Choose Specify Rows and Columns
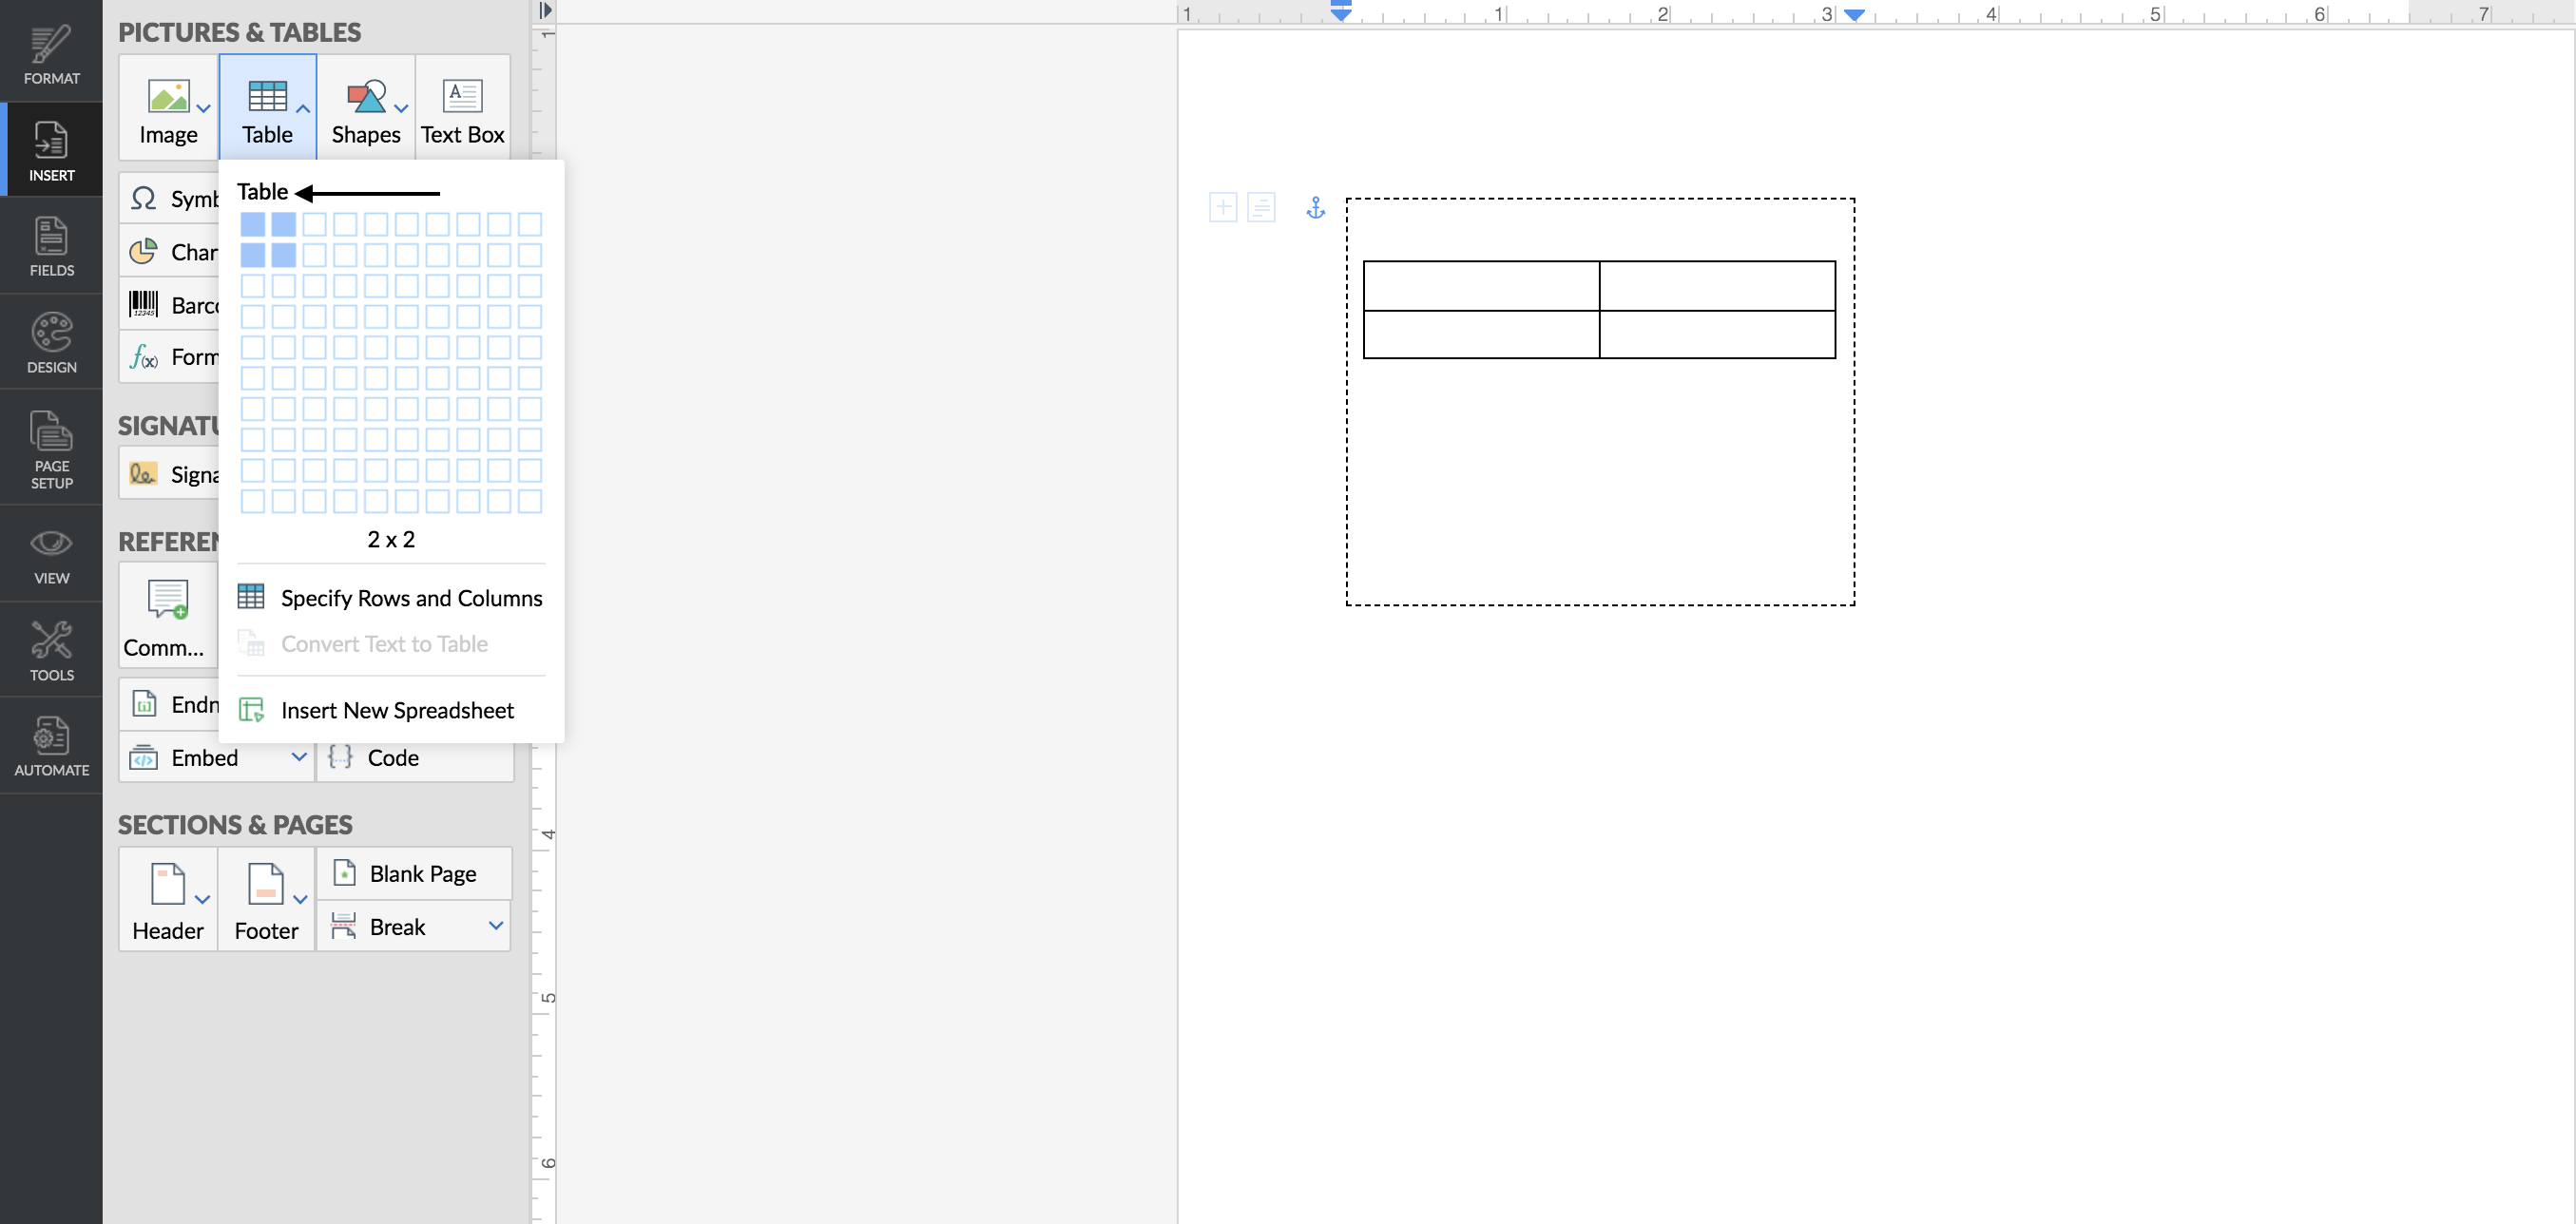The image size is (2576, 1224). tap(411, 598)
